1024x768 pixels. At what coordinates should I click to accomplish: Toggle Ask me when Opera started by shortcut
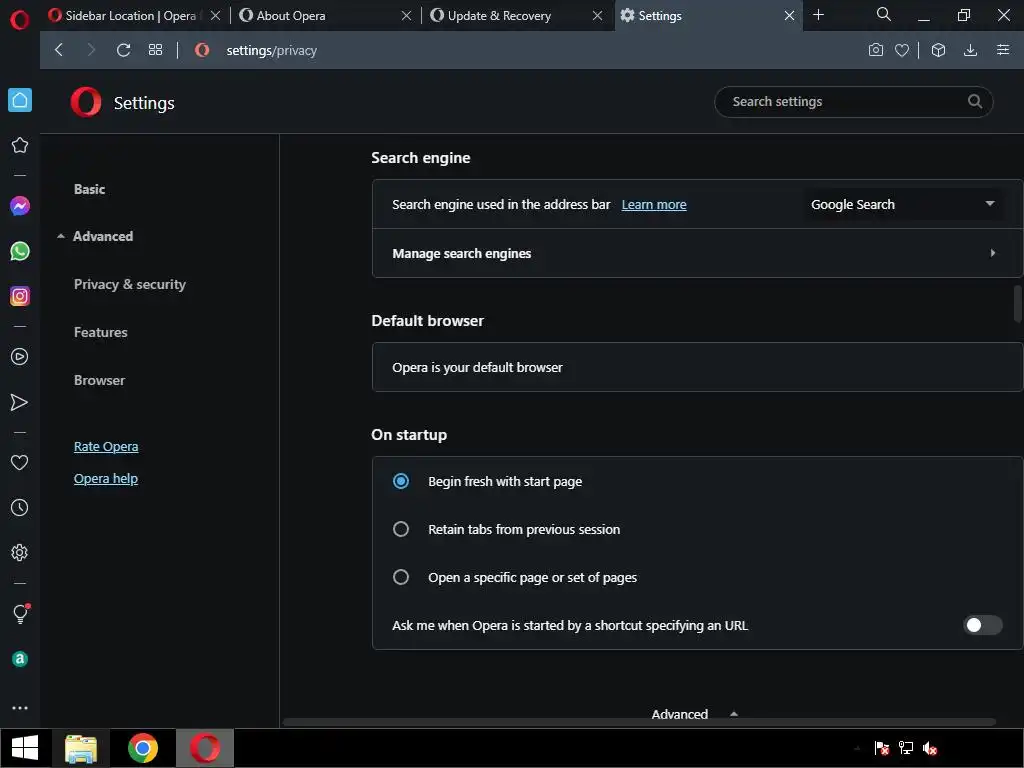(982, 625)
